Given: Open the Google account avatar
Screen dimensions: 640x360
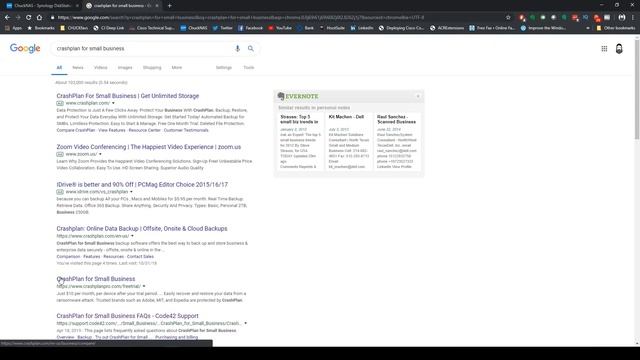Looking at the screenshot, I should 619,49.
